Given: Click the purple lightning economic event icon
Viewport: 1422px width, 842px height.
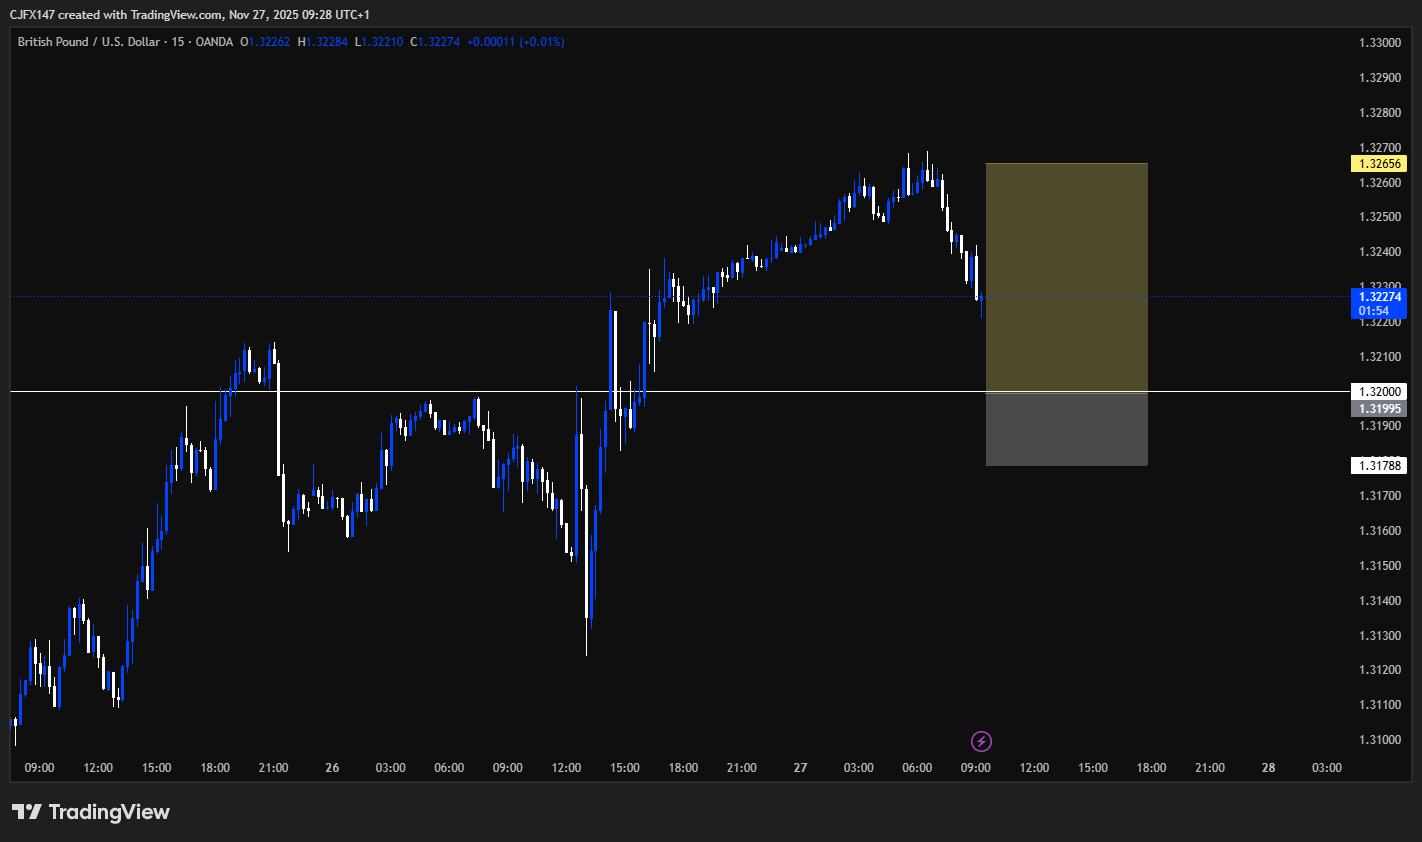Looking at the screenshot, I should pos(980,741).
